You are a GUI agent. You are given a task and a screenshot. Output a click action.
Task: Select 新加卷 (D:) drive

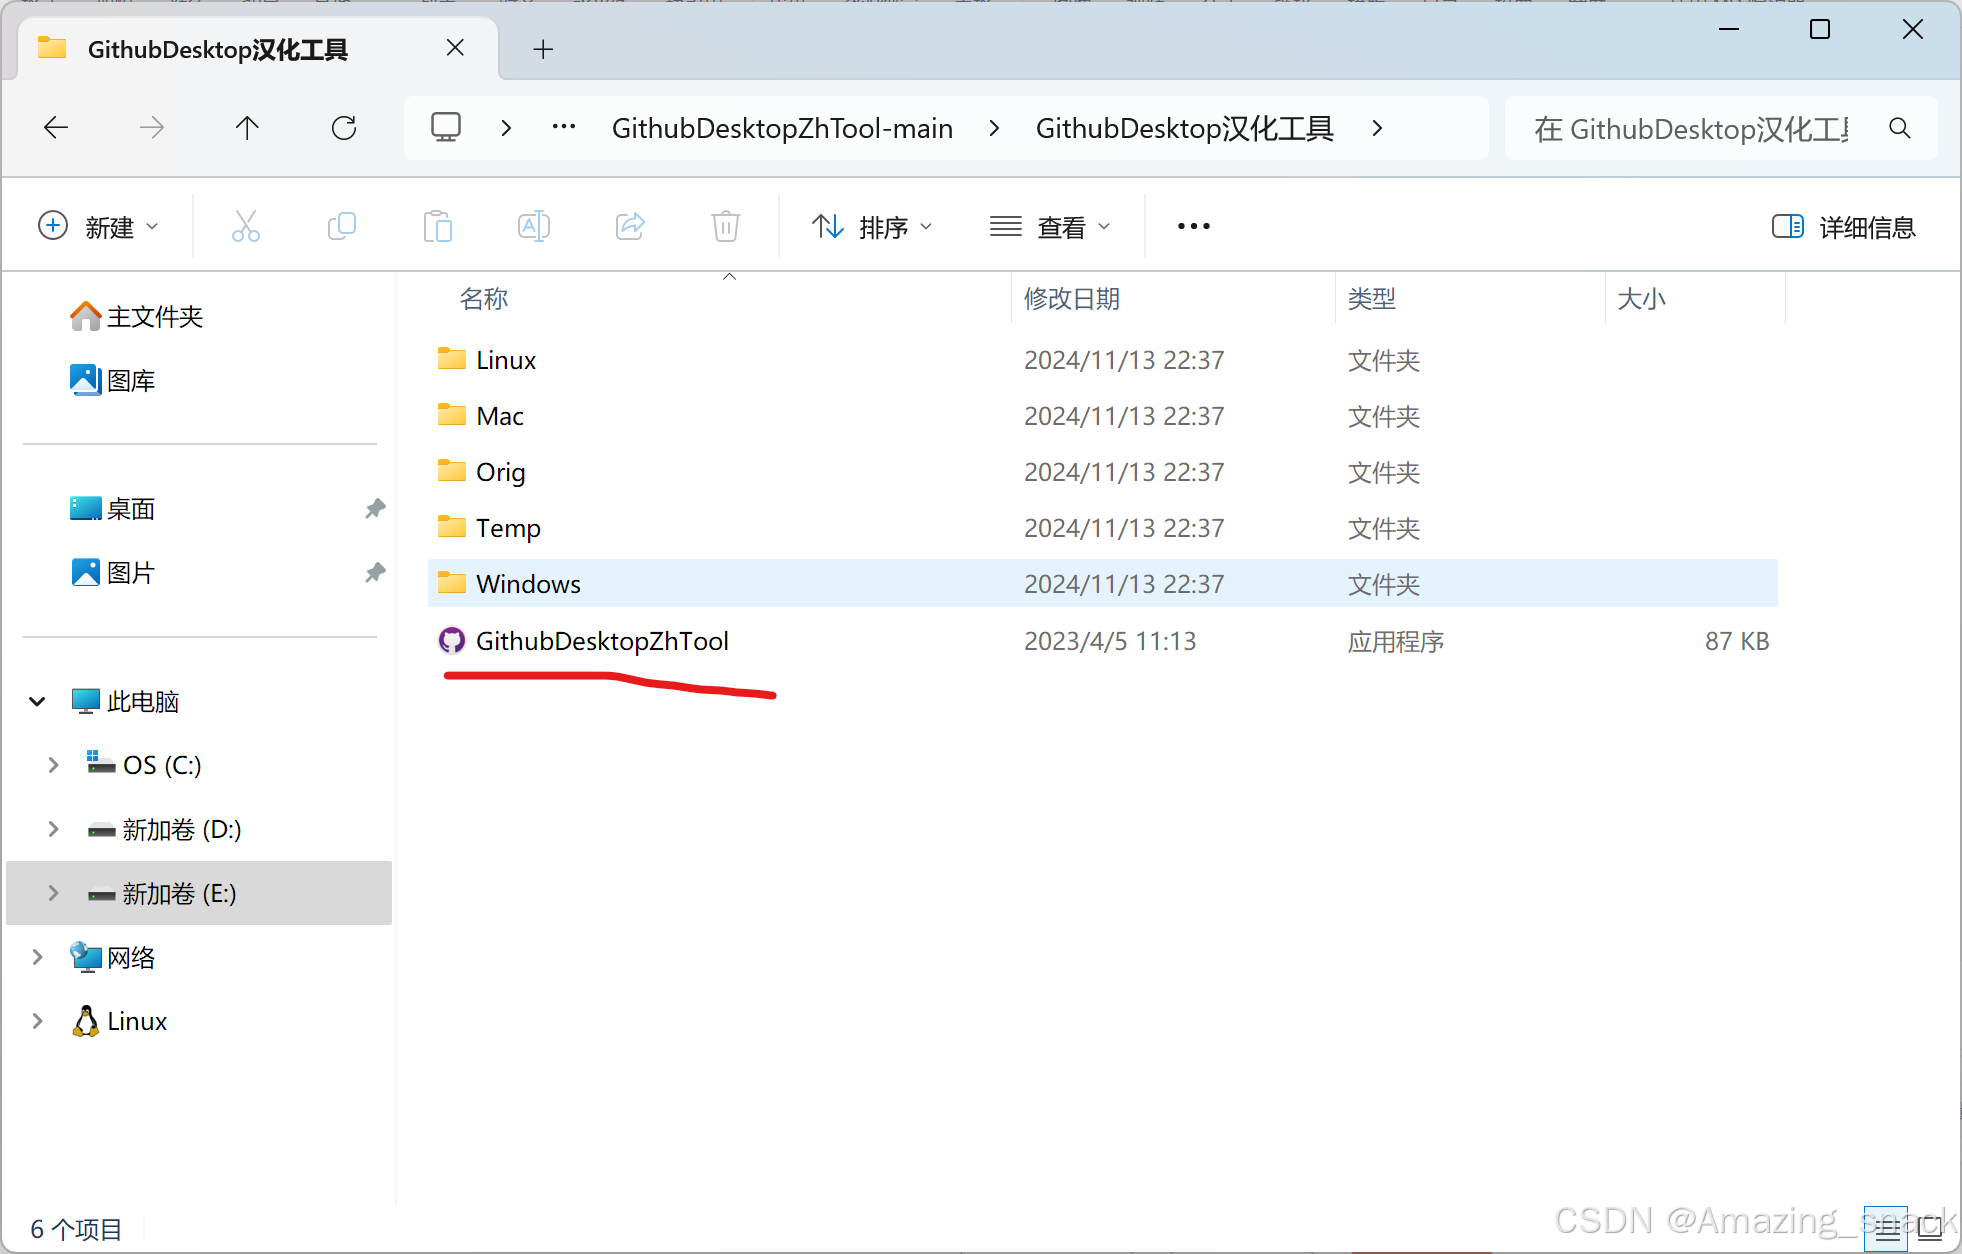pos(164,829)
